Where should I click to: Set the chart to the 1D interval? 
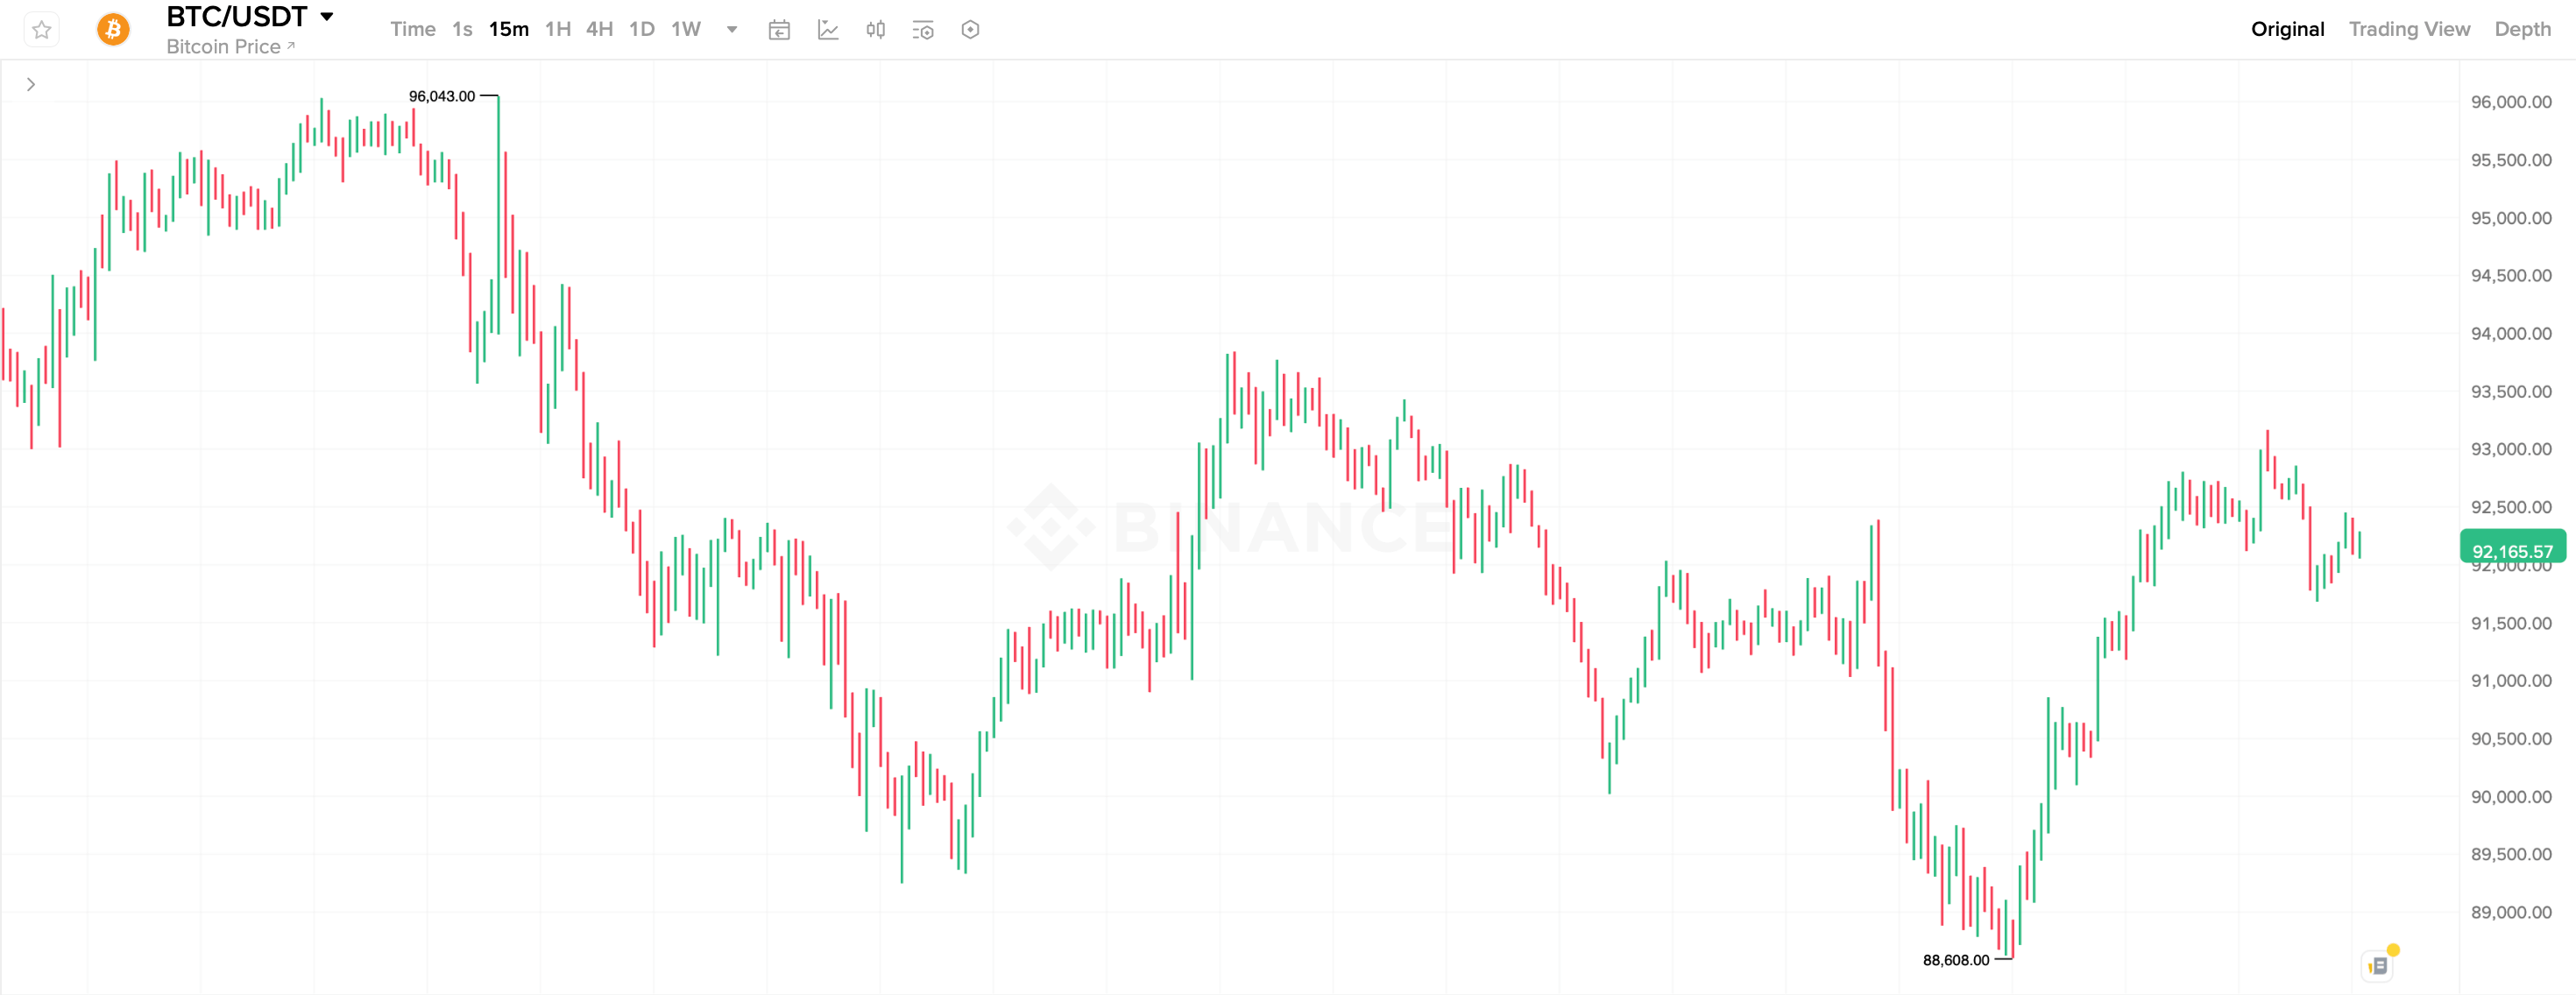click(642, 29)
